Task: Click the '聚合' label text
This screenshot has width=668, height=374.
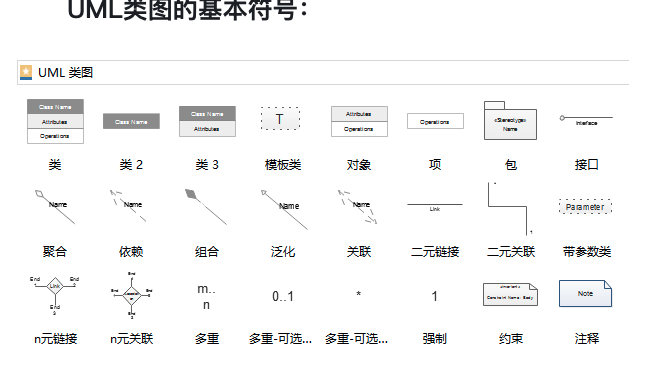Action: tap(55, 252)
